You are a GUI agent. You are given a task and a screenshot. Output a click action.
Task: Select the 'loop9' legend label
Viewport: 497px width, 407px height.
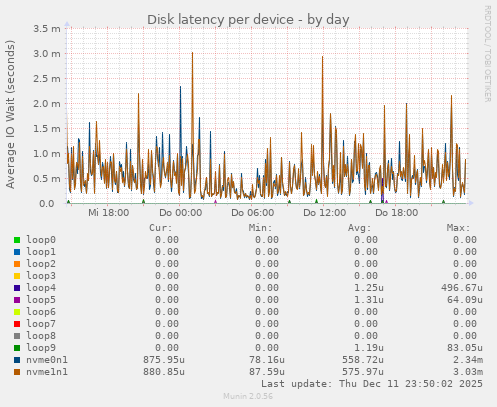(x=41, y=348)
